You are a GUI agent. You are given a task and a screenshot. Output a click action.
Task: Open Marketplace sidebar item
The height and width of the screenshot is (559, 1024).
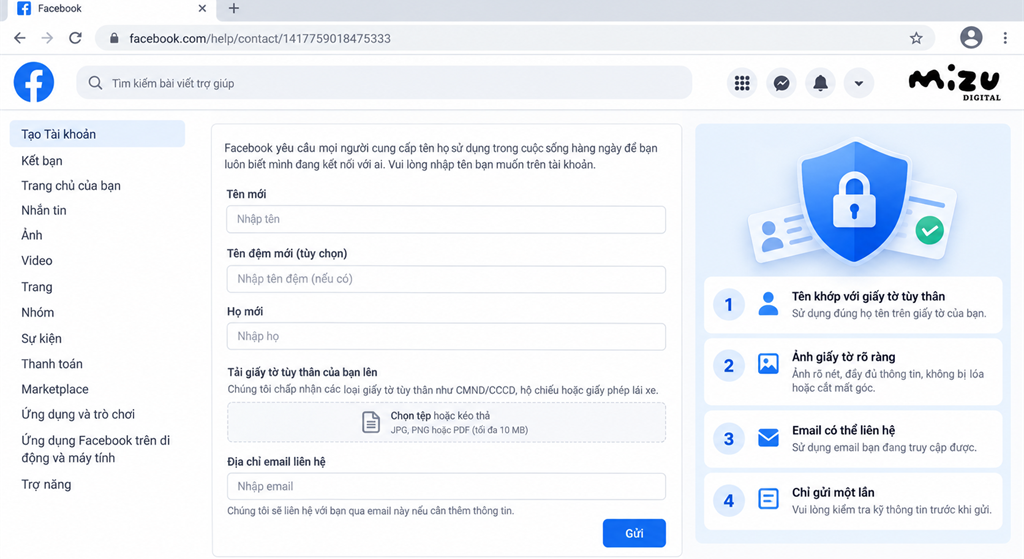tap(55, 389)
